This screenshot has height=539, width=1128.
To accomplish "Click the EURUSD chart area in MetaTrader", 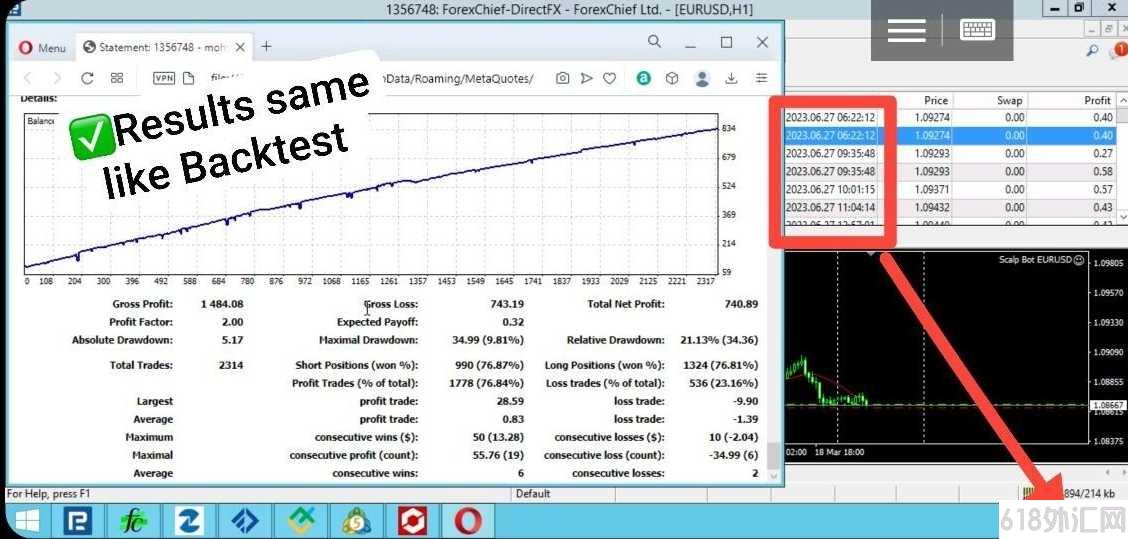I will point(937,348).
